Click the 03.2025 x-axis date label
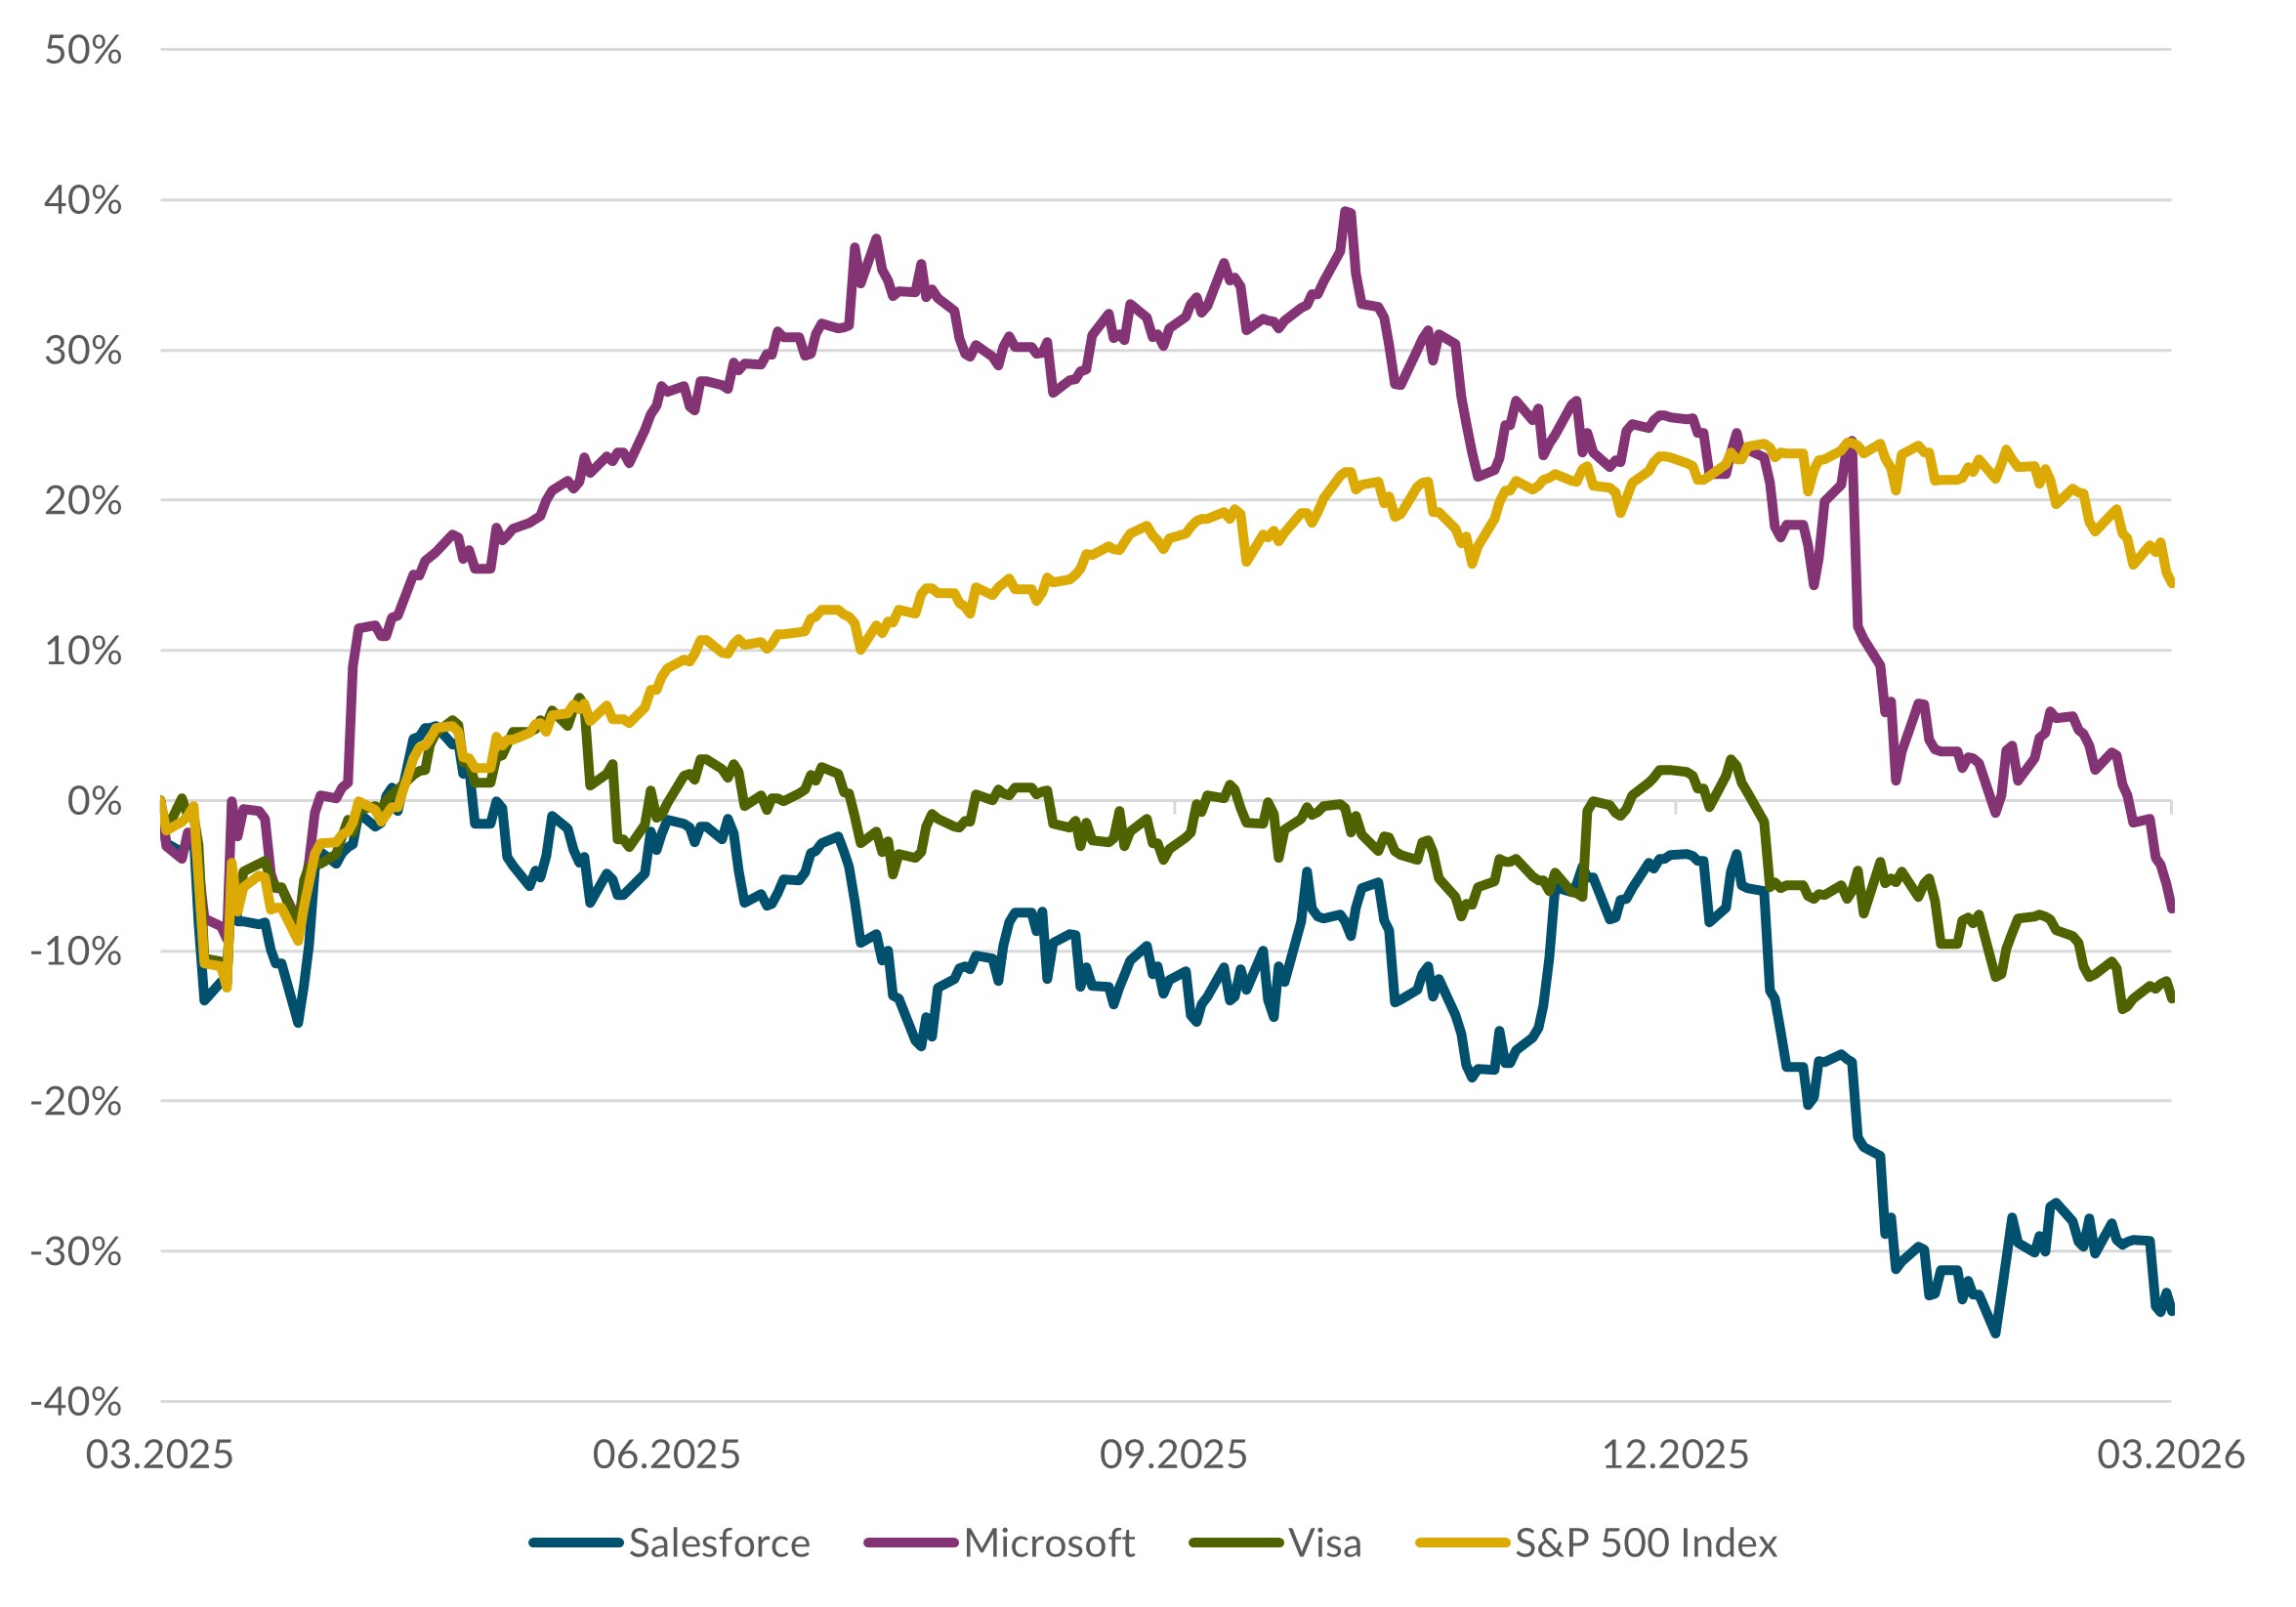2296x1607 pixels. (159, 1454)
